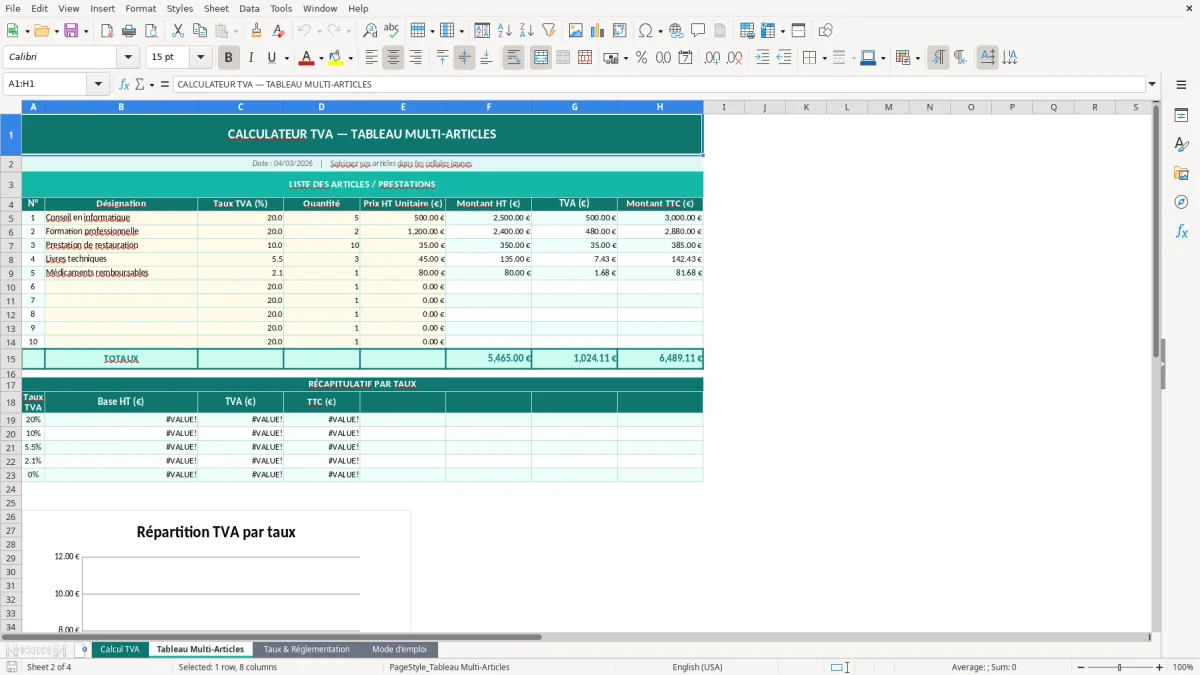This screenshot has width=1200, height=675.
Task: Expand the formula bar
Action: click(1152, 85)
